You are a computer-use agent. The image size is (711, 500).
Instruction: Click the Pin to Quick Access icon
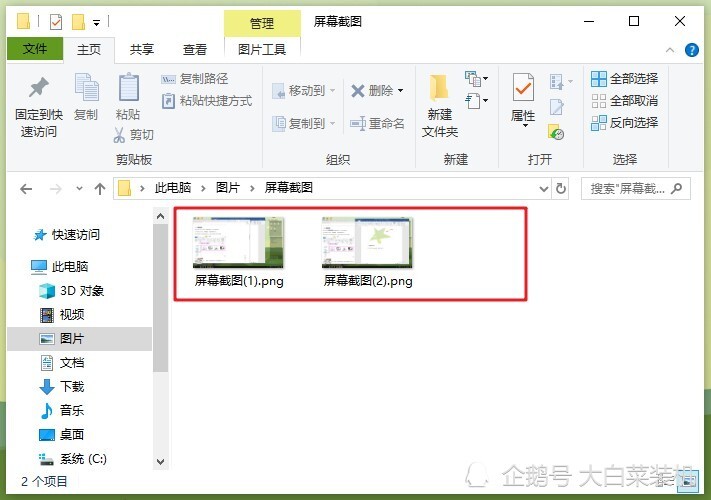(x=39, y=87)
